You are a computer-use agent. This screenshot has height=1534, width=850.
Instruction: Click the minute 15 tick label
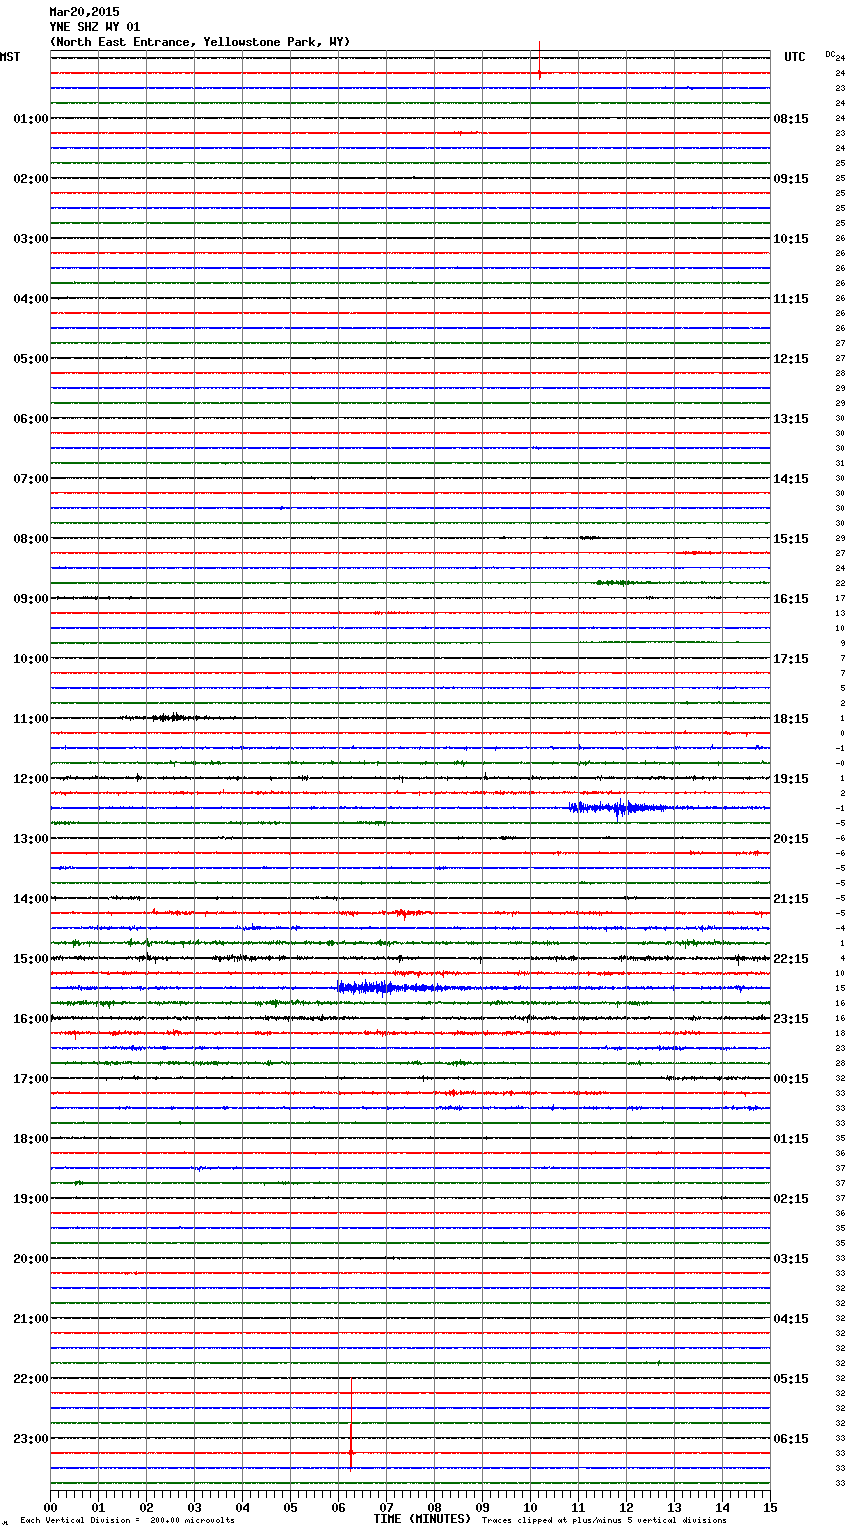770,1507
